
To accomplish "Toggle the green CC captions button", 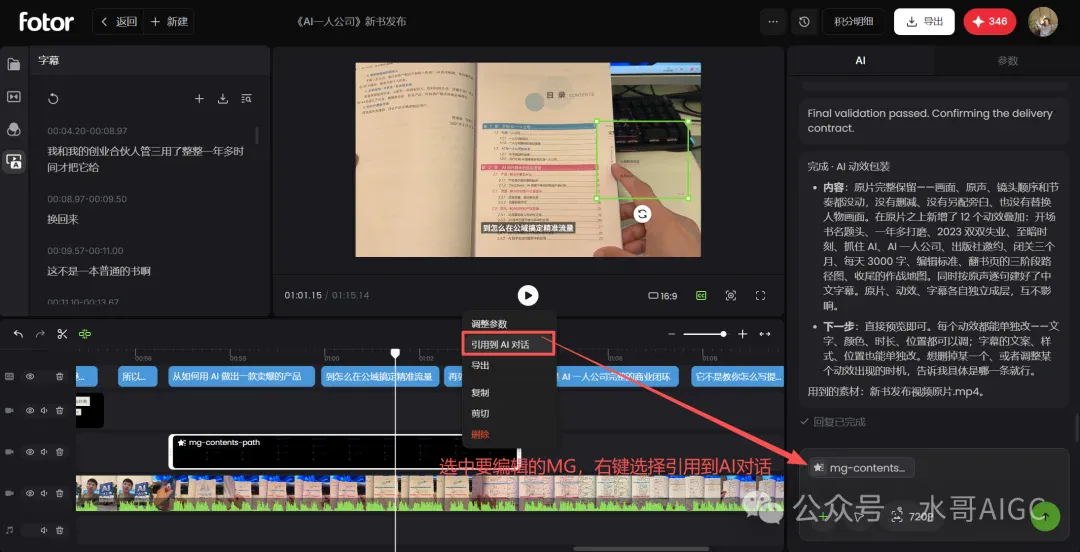I will (701, 296).
